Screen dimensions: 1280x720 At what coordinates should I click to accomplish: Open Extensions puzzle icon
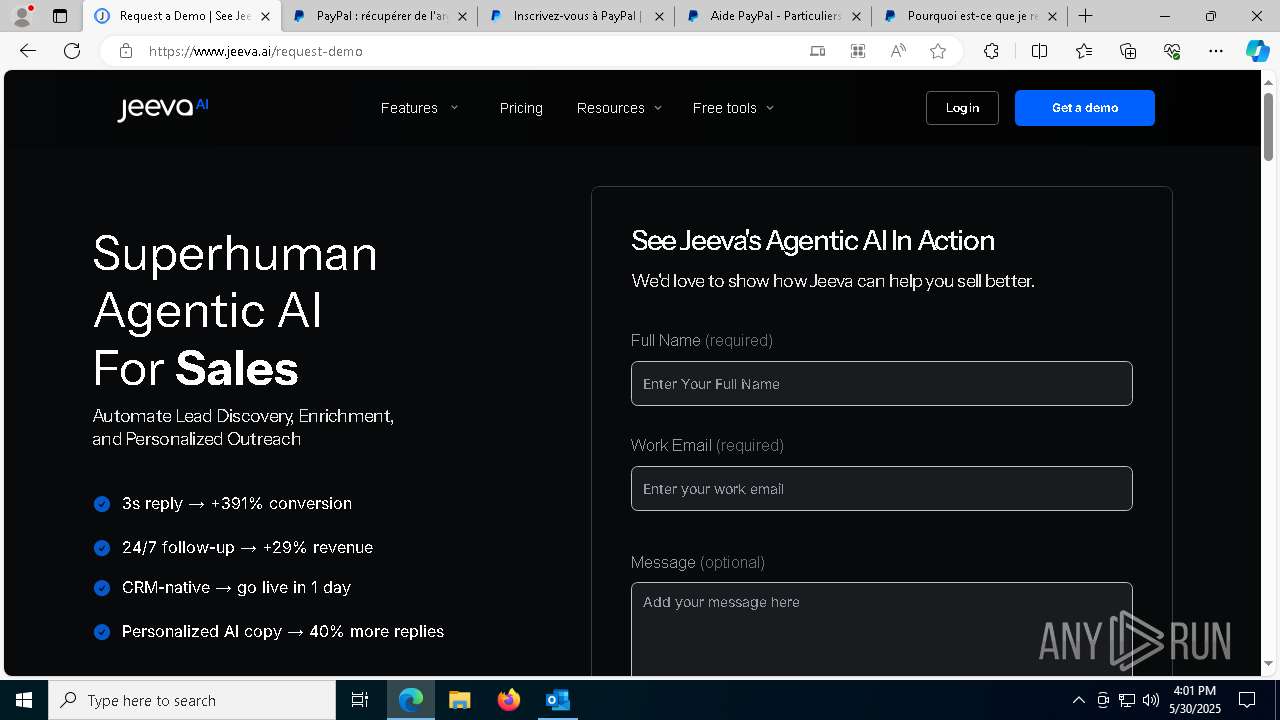pos(991,51)
